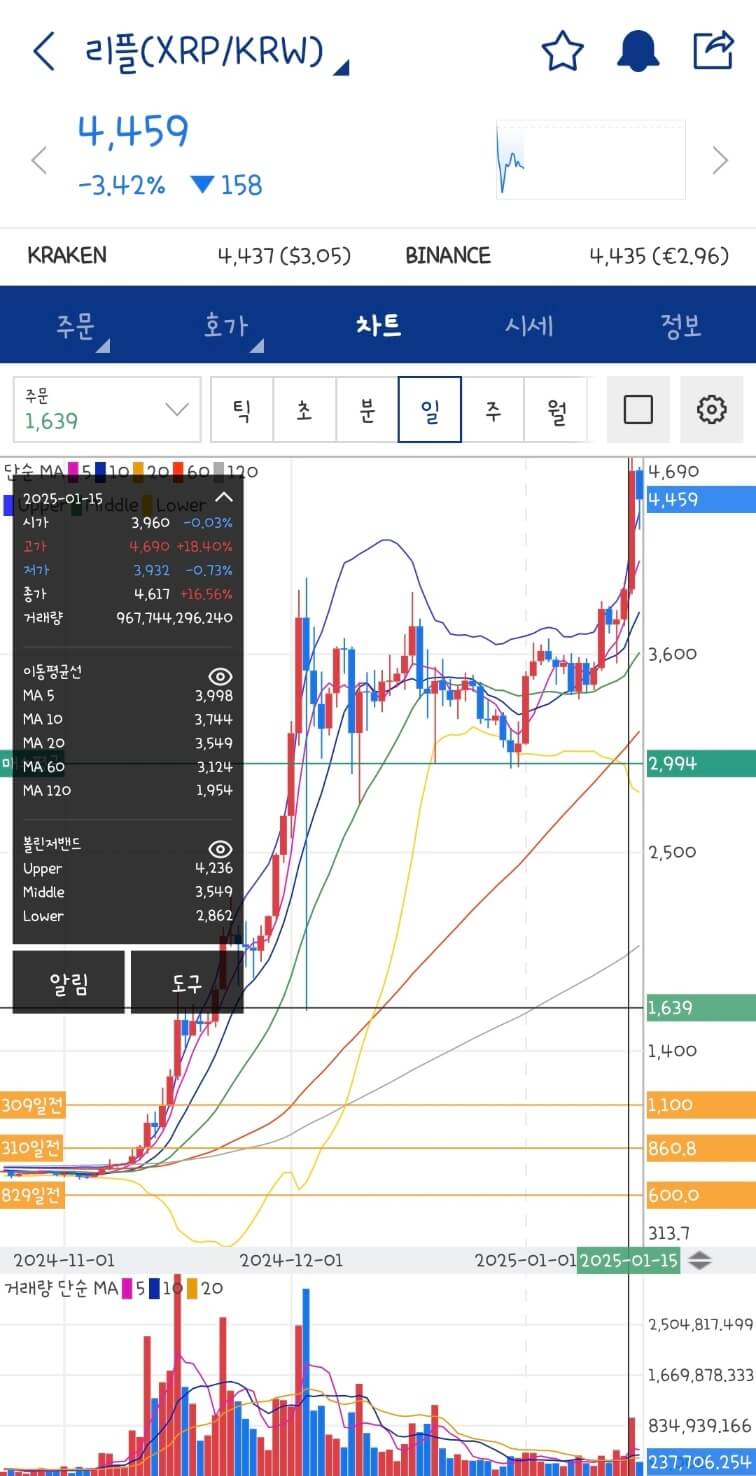756x1476 pixels.
Task: Open price alert bell icon
Action: tap(638, 51)
